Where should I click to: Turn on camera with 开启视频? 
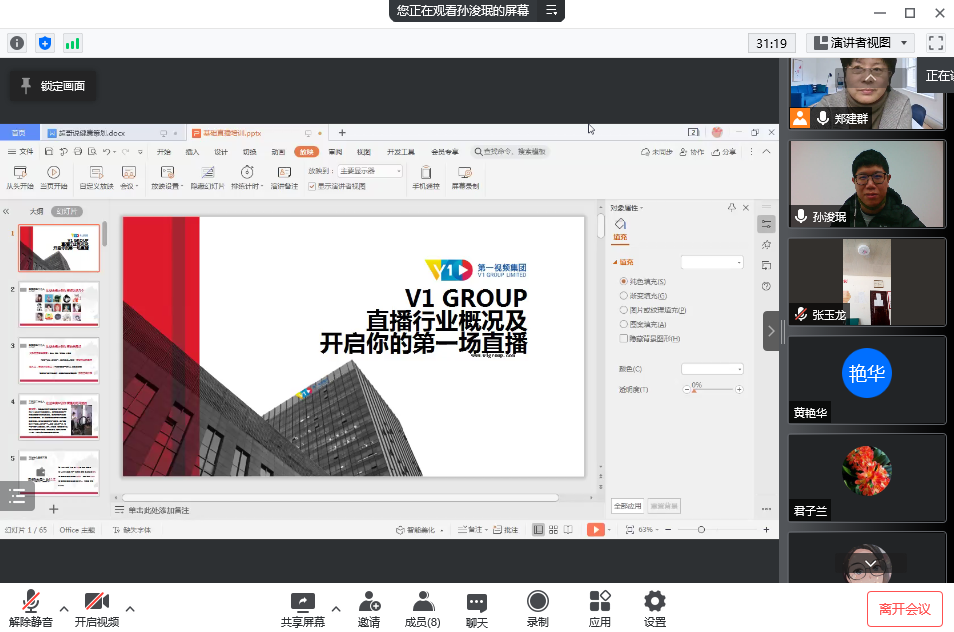pos(97,609)
